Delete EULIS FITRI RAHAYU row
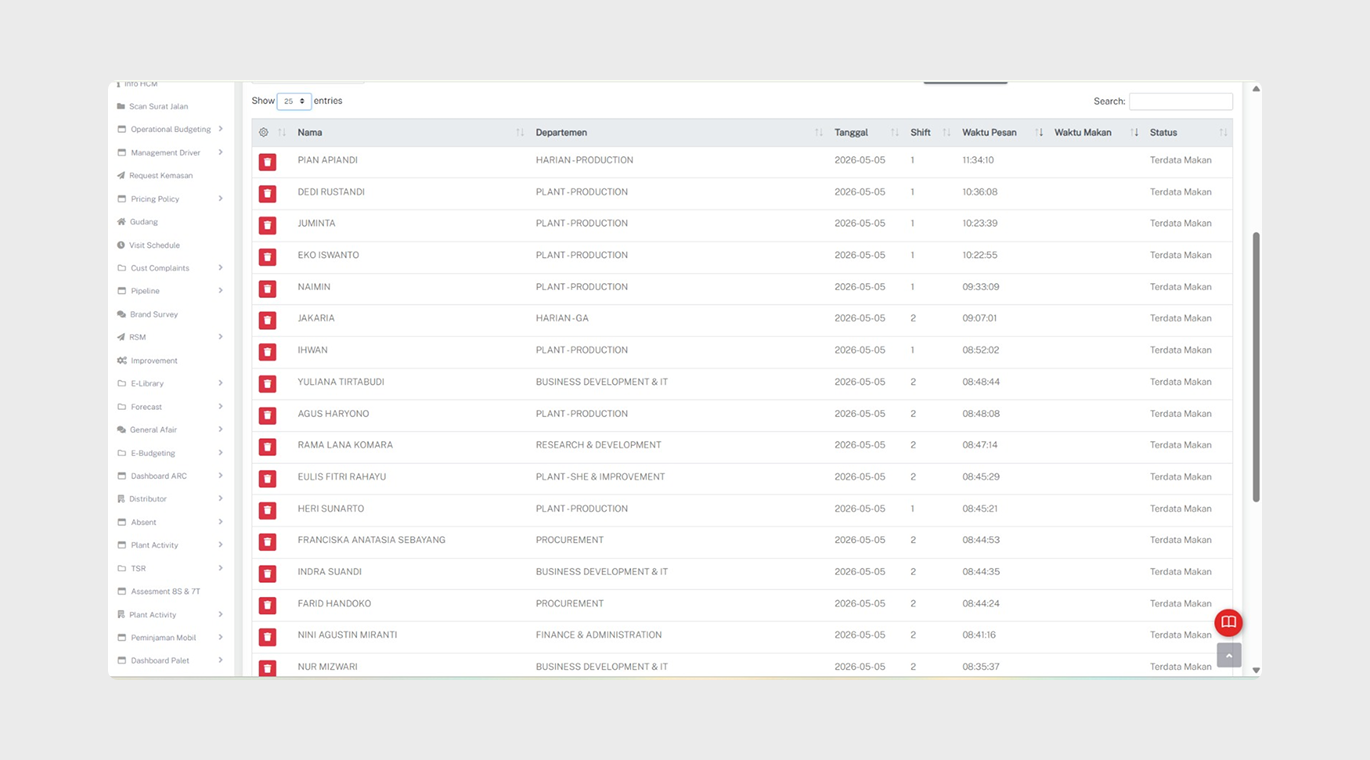The image size is (1370, 760). [x=267, y=479]
